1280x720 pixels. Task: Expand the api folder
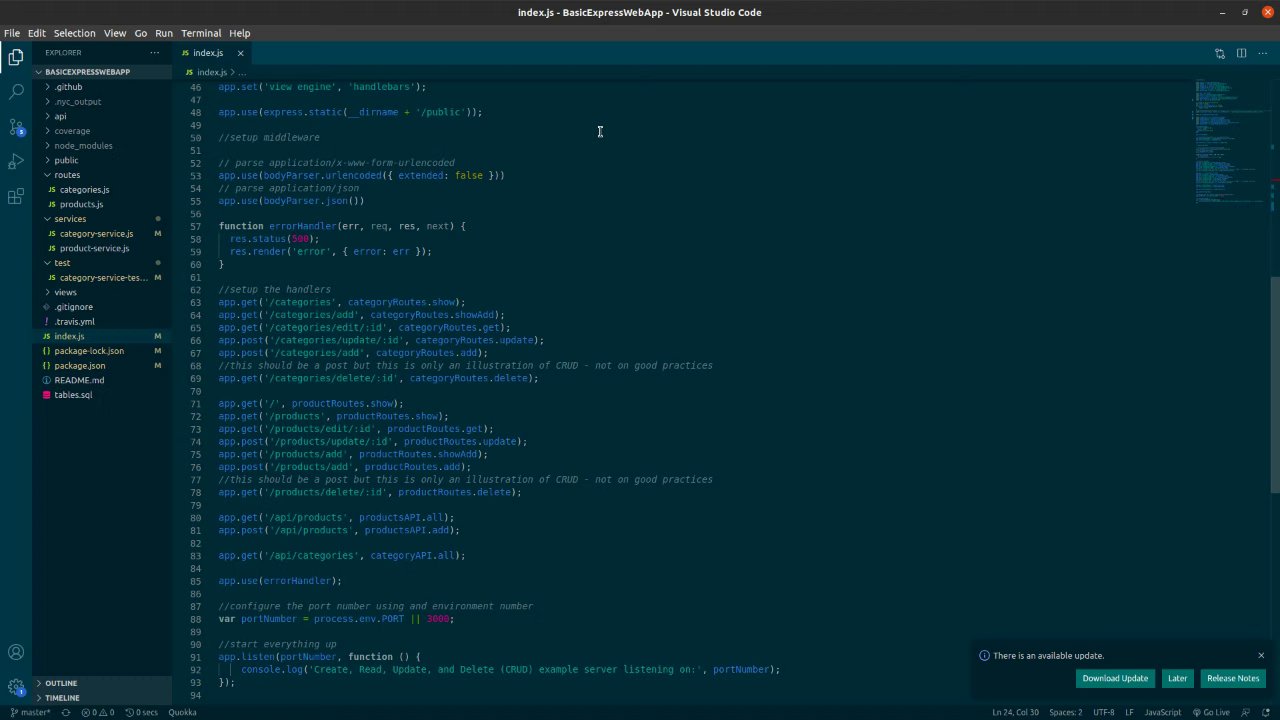point(60,116)
